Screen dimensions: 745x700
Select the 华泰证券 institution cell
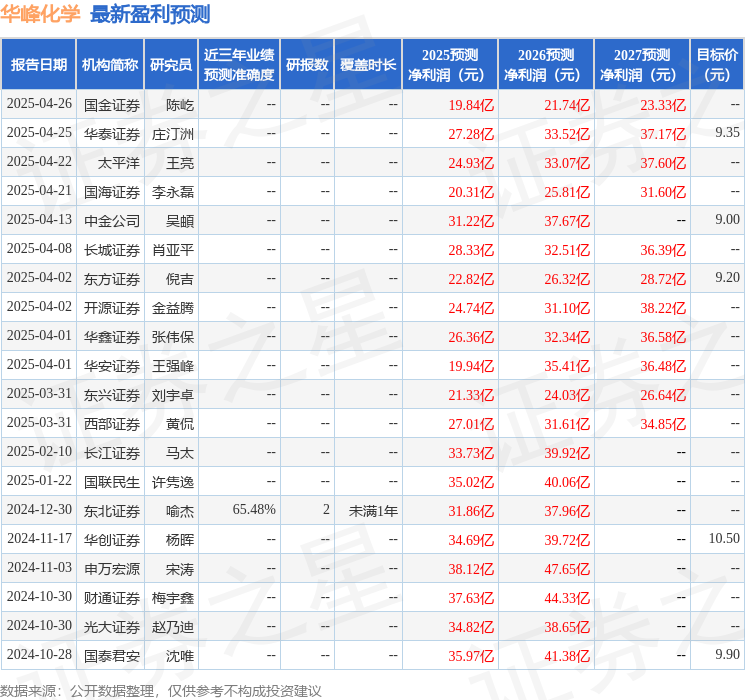point(112,134)
